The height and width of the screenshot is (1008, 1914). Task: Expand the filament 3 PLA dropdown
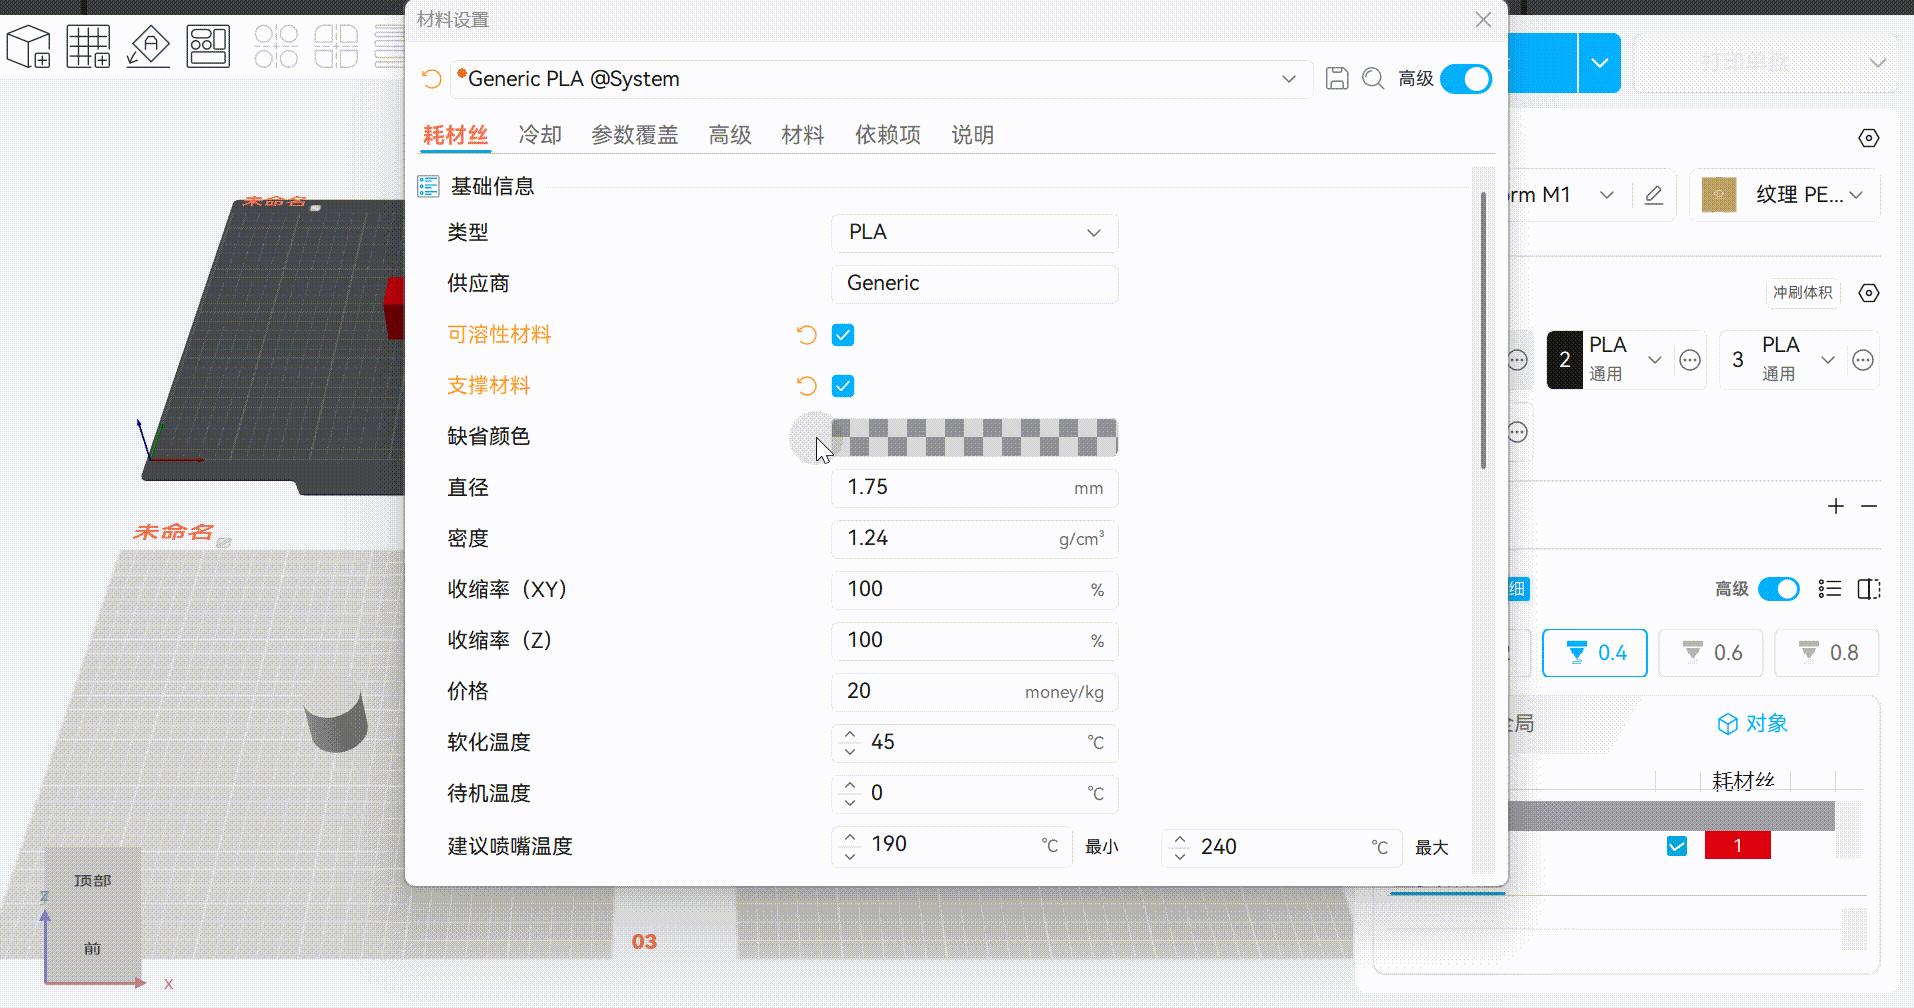pyautogui.click(x=1828, y=360)
